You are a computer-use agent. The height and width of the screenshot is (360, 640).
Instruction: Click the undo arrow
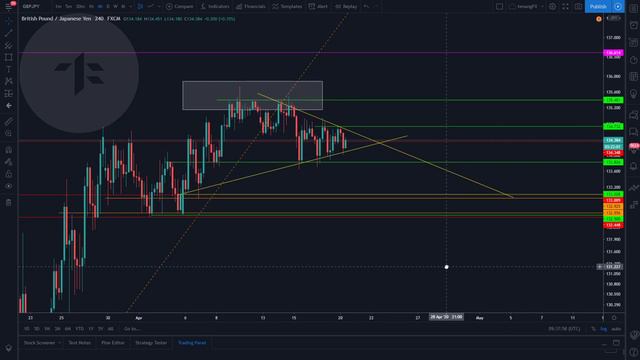coord(366,7)
